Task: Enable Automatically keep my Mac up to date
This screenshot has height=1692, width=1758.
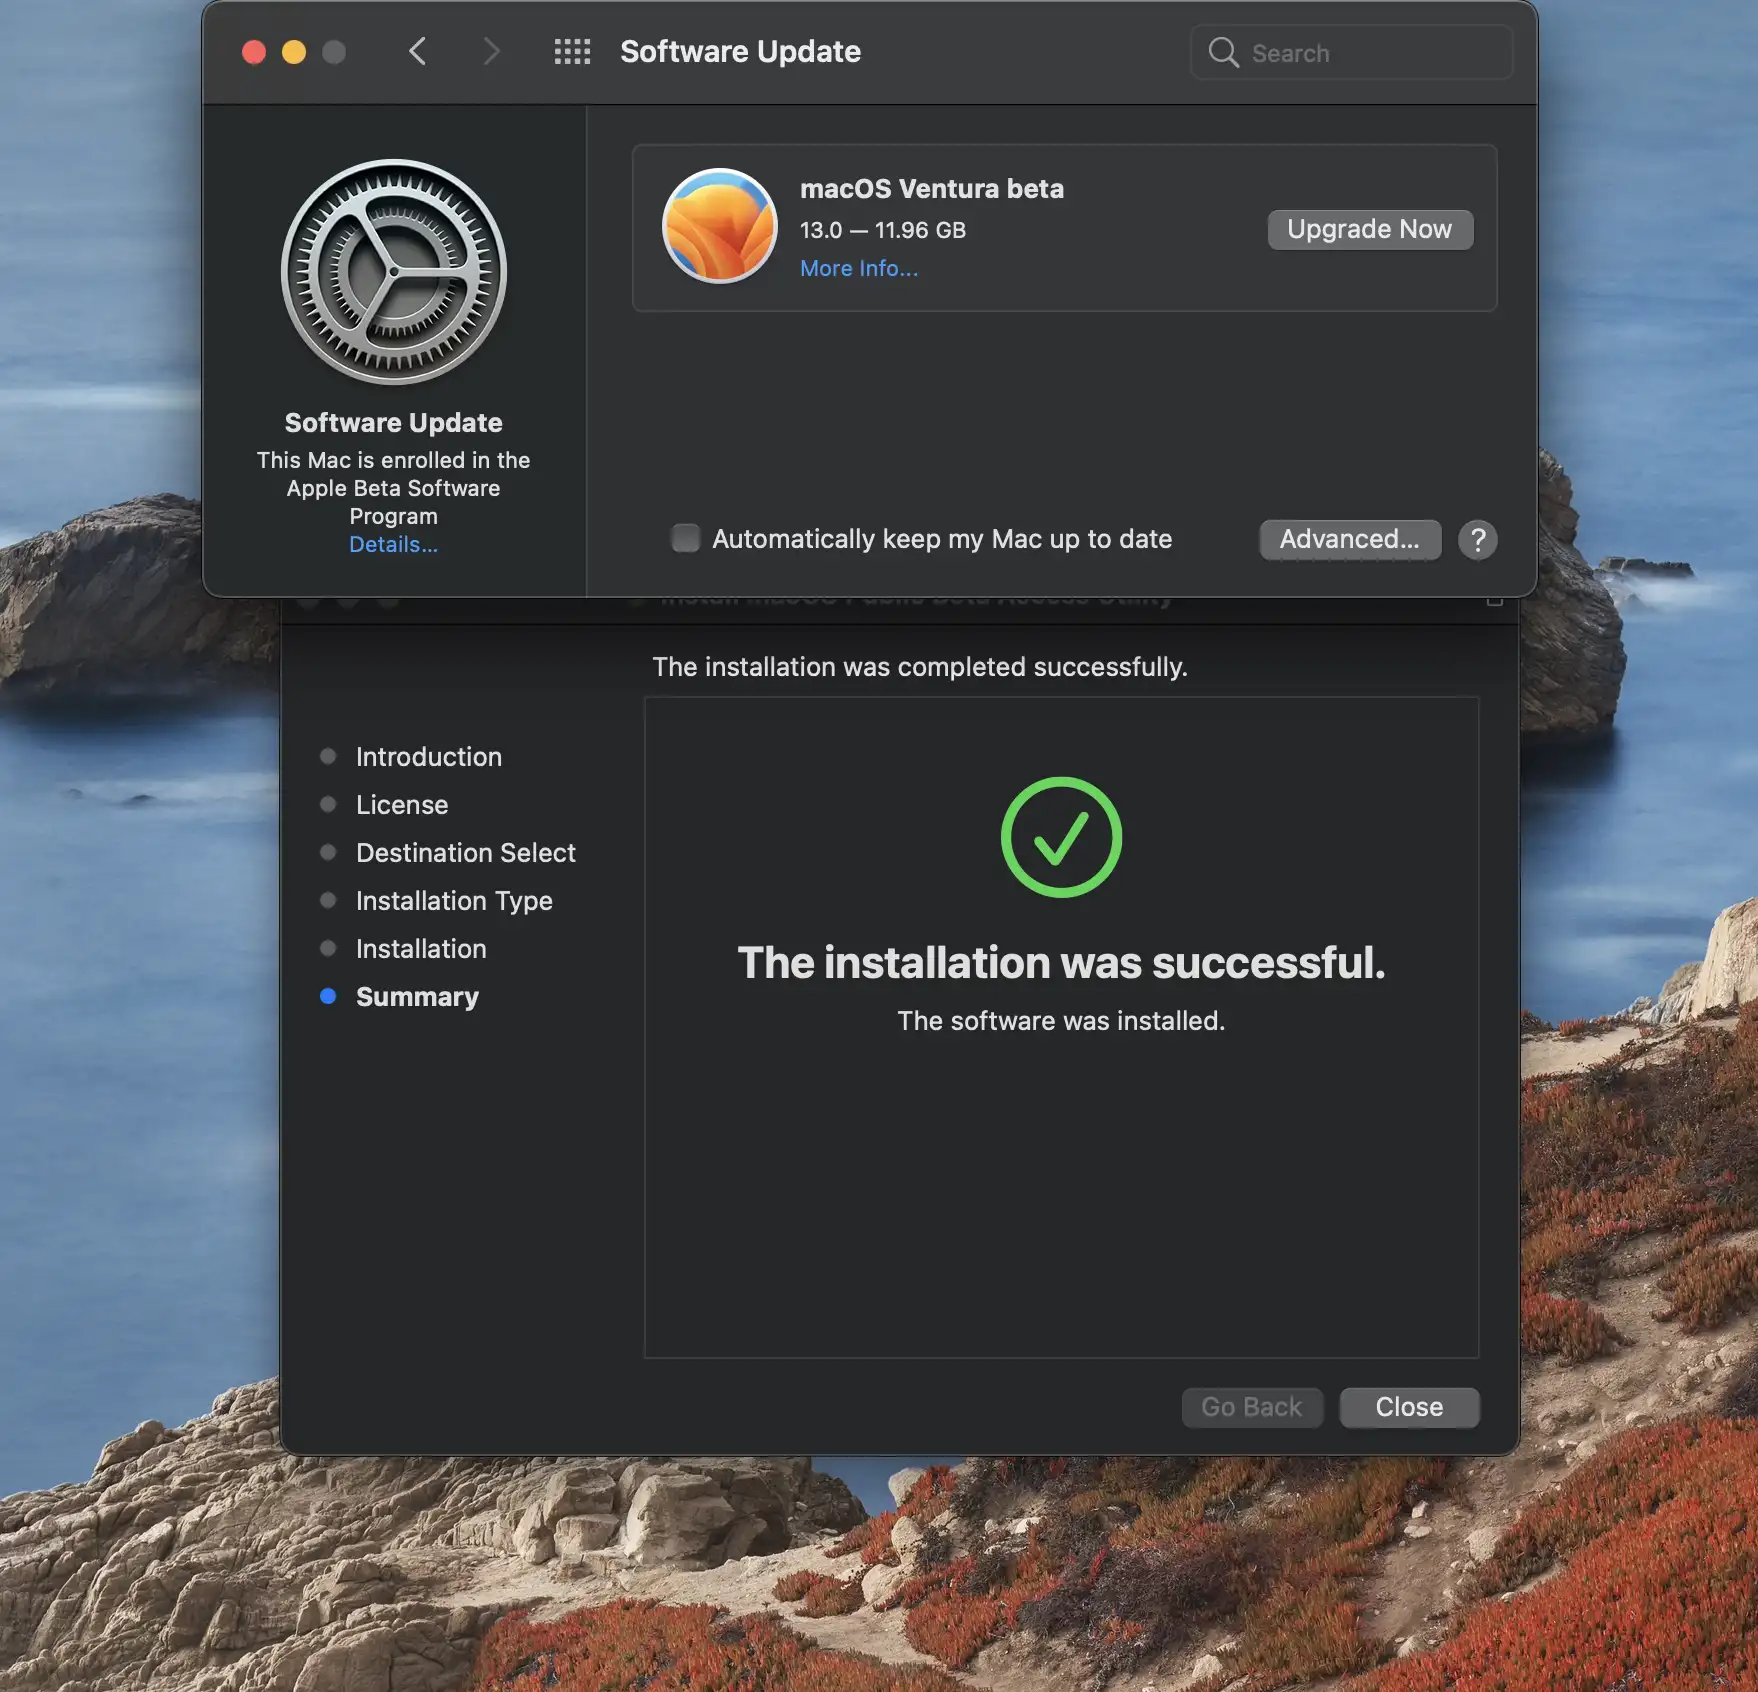Action: click(x=685, y=538)
